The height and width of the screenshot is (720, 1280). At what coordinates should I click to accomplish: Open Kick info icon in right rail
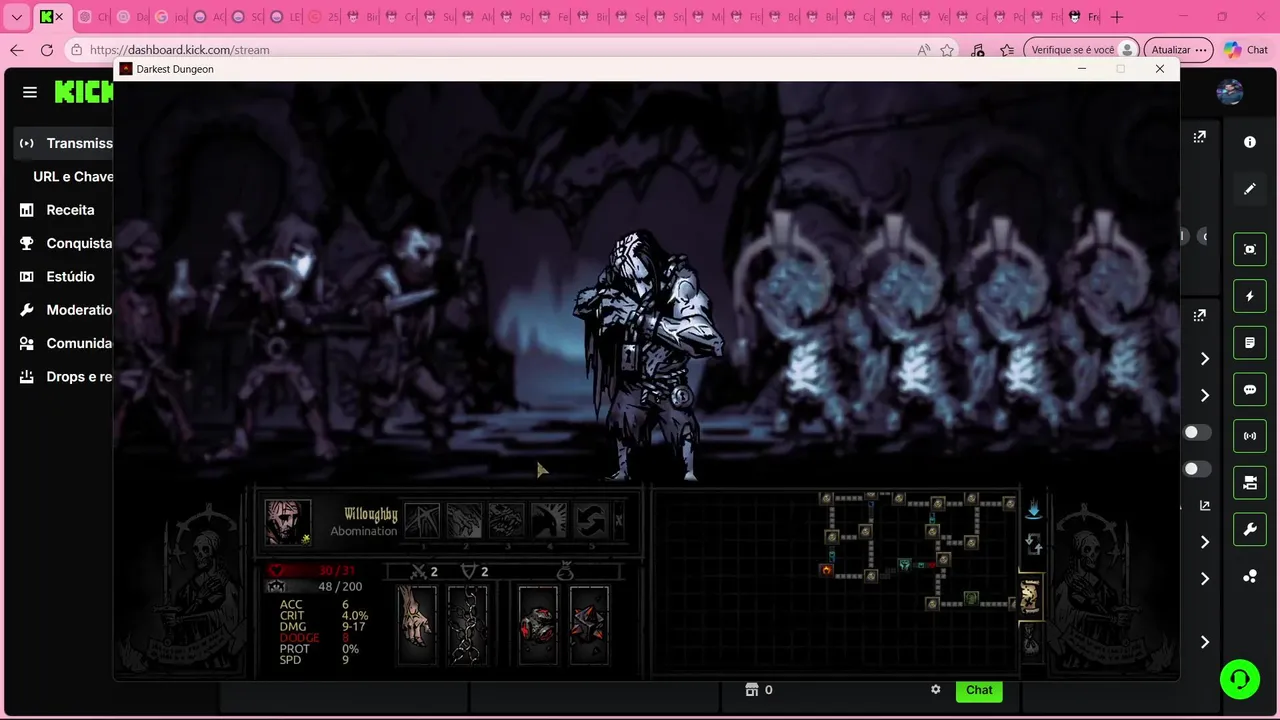click(1250, 142)
